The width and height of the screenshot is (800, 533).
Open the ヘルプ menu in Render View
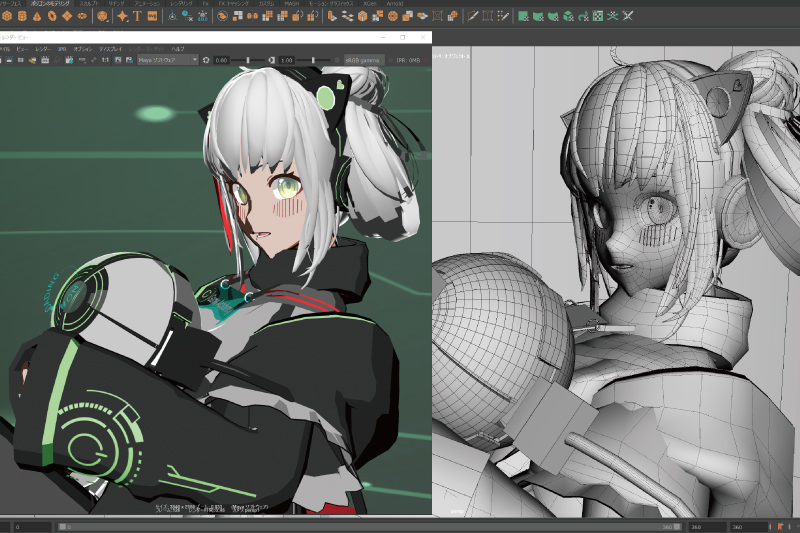(178, 49)
